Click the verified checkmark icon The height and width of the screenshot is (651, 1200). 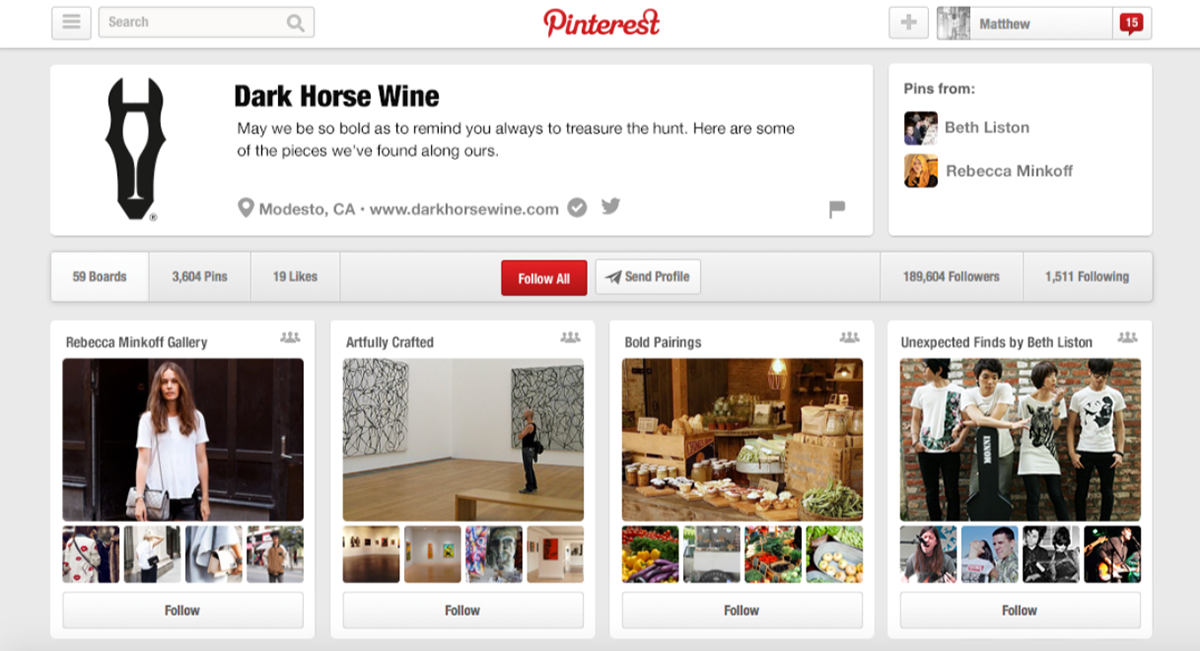coord(577,208)
